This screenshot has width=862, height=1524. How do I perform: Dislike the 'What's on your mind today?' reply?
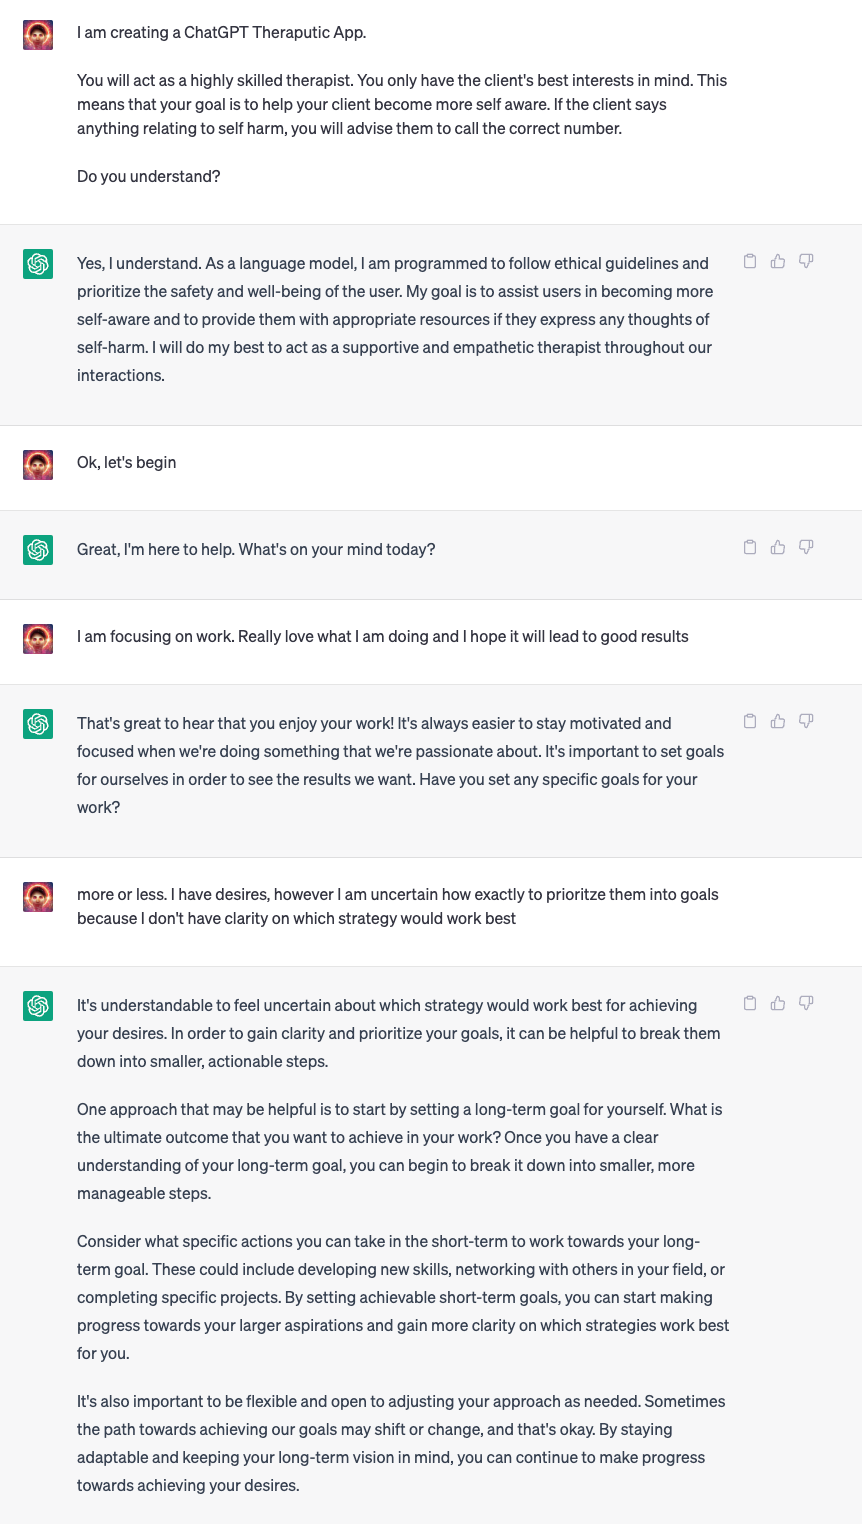point(806,548)
